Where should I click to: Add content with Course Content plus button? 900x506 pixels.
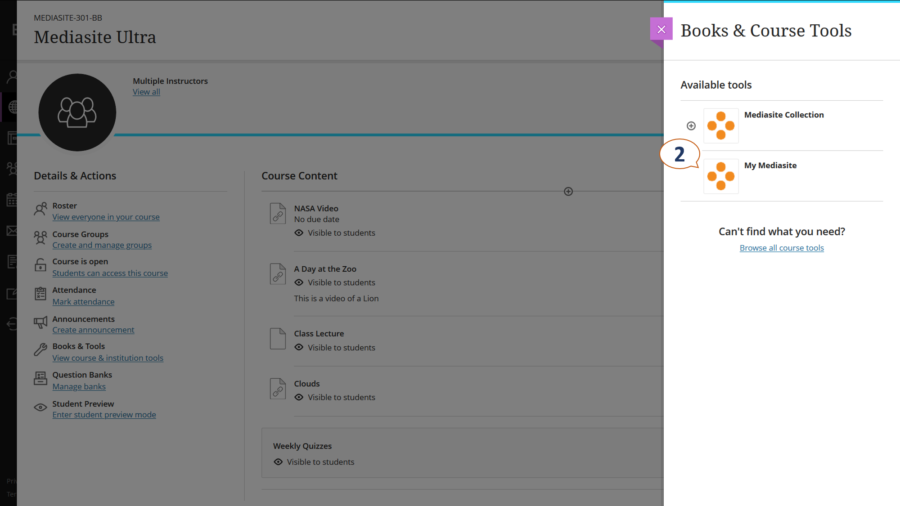(568, 192)
